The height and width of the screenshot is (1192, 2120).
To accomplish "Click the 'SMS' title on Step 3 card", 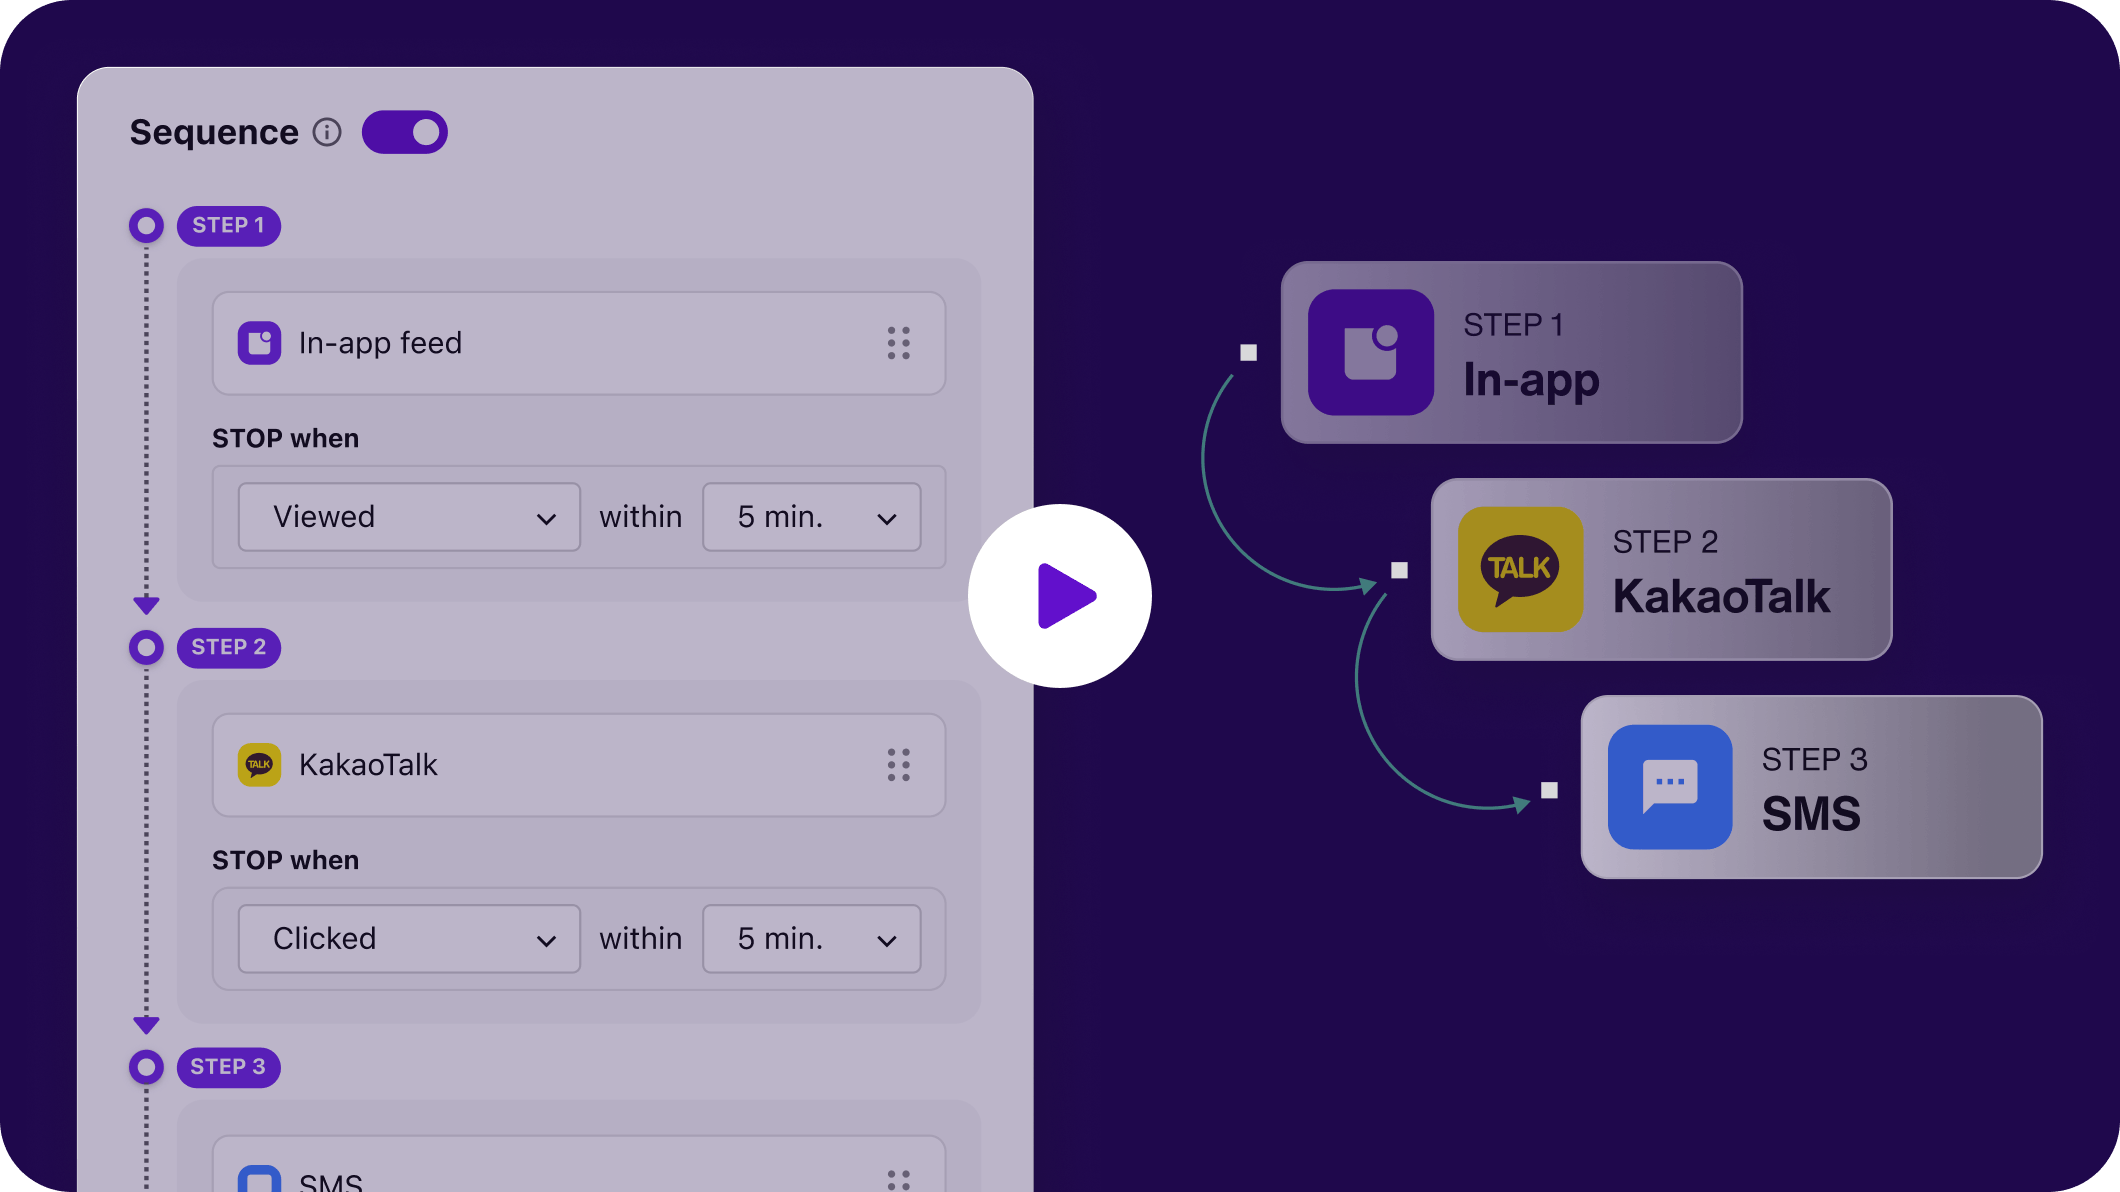I will click(x=1811, y=814).
